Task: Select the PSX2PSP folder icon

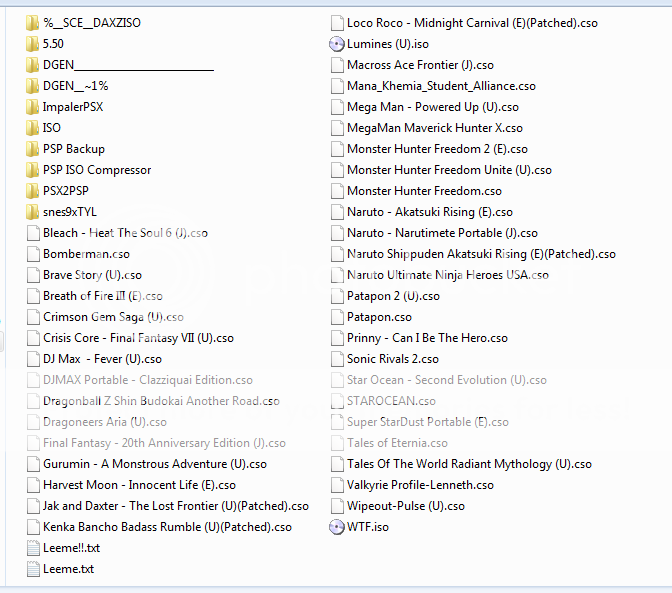Action: click(33, 191)
